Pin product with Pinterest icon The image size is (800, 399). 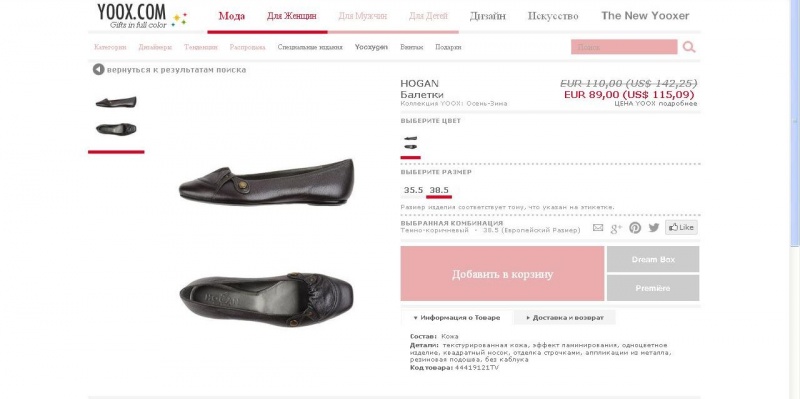pos(635,228)
